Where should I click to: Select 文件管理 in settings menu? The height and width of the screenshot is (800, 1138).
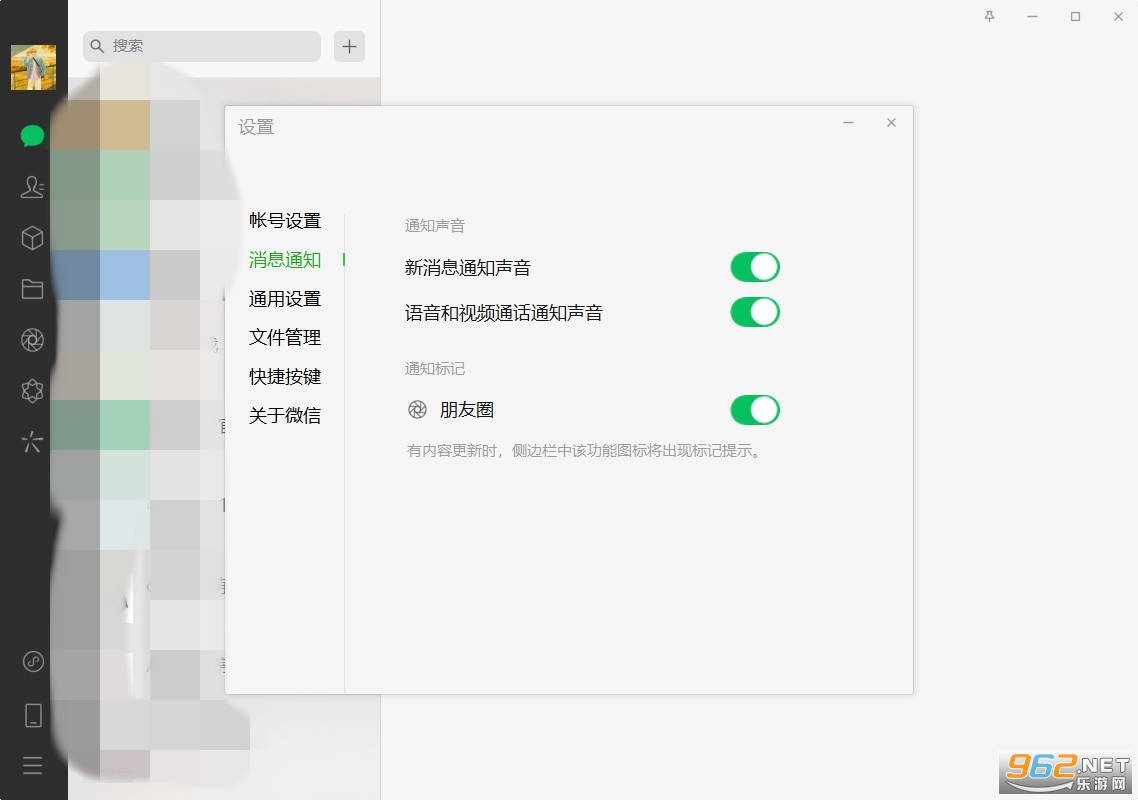(x=285, y=338)
